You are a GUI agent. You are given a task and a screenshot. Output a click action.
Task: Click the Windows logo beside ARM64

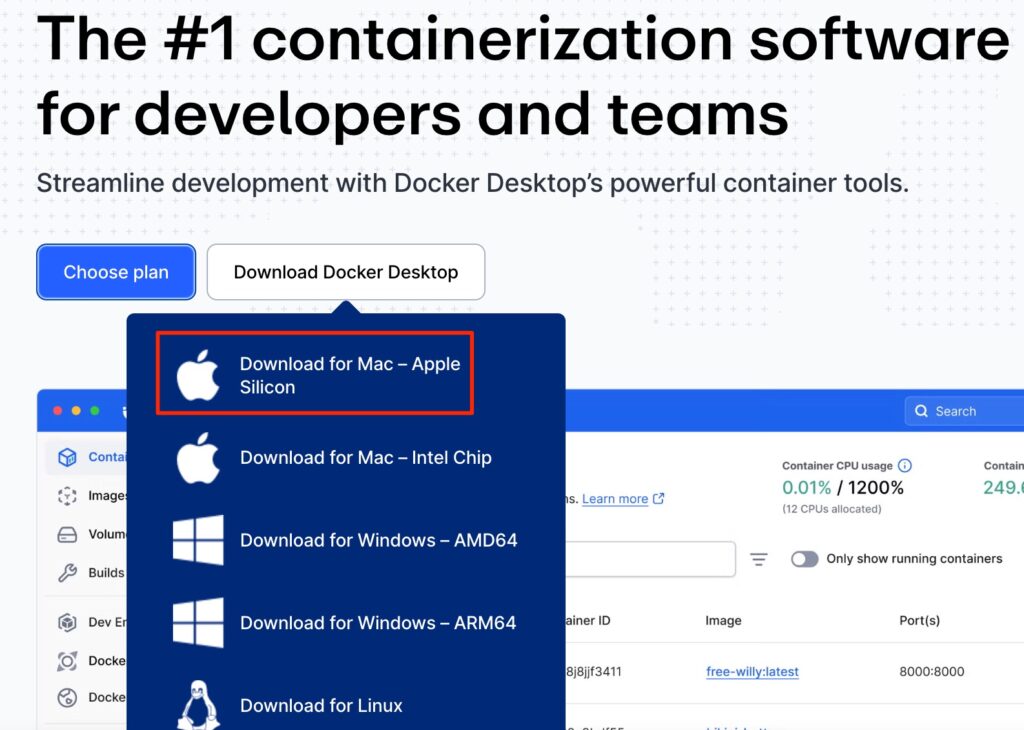pyautogui.click(x=198, y=623)
